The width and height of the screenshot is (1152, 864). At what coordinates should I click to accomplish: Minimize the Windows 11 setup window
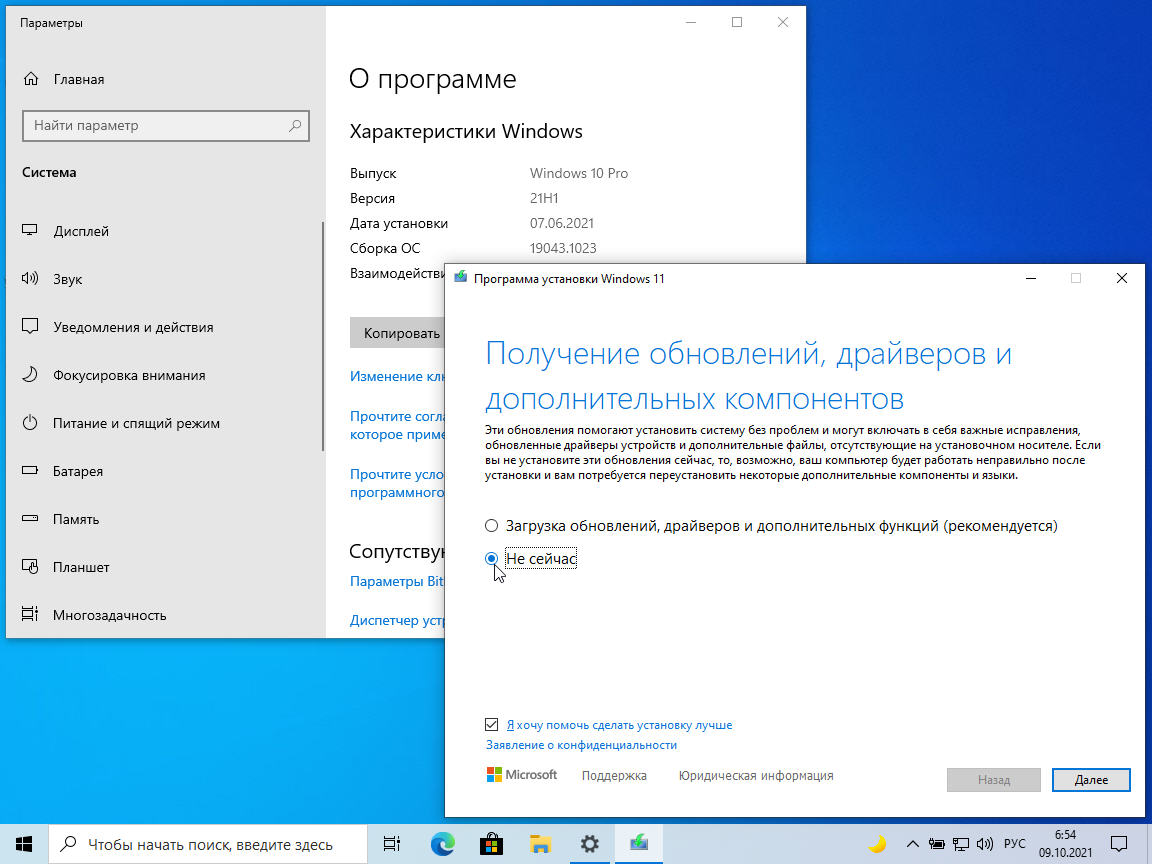pos(1031,278)
